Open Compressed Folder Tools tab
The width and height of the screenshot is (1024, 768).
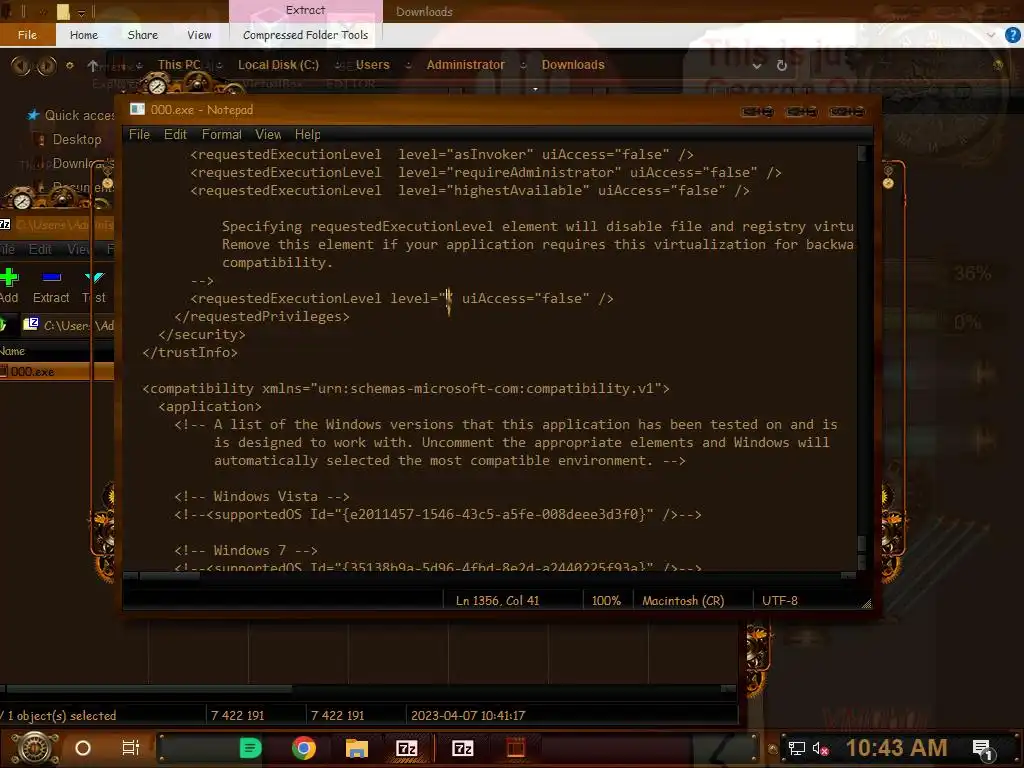pyautogui.click(x=305, y=35)
